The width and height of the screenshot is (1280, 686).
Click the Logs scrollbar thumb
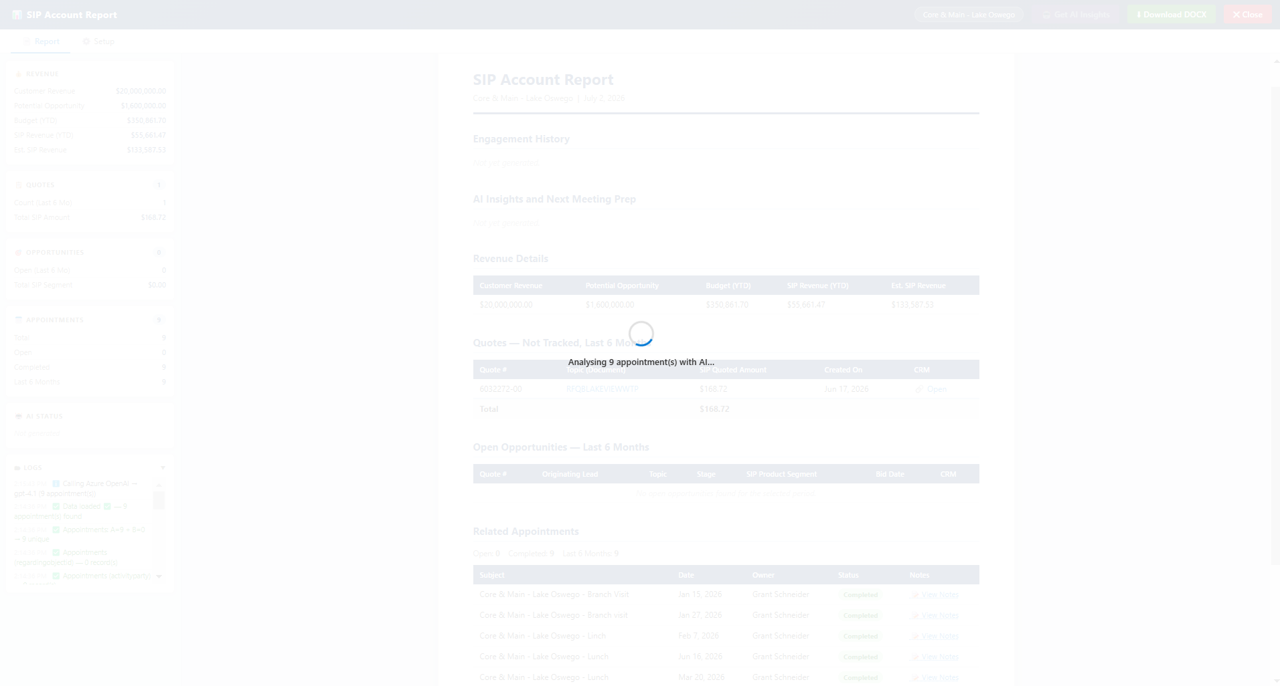(159, 500)
